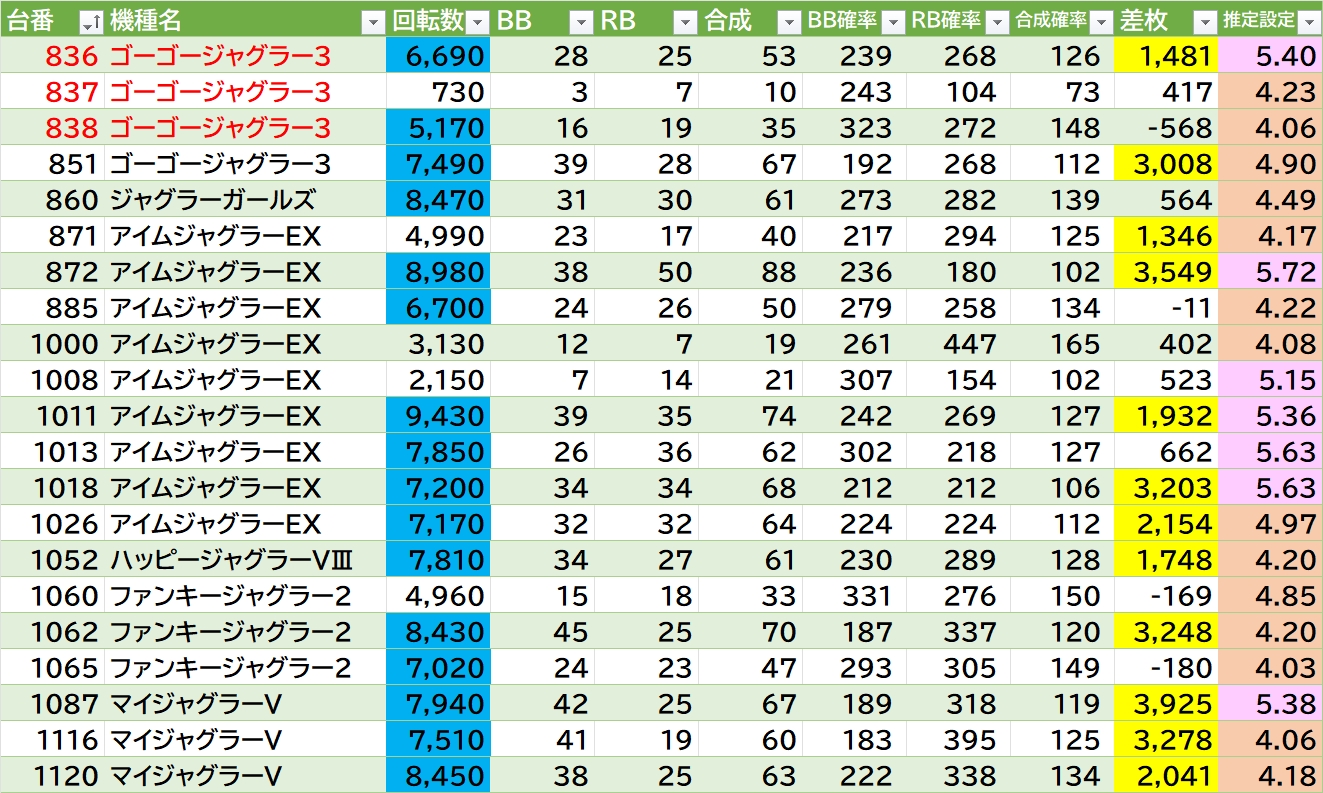Screen dimensions: 1323x793
Task: Select 回転数 cell 7,510
Action: pos(438,740)
